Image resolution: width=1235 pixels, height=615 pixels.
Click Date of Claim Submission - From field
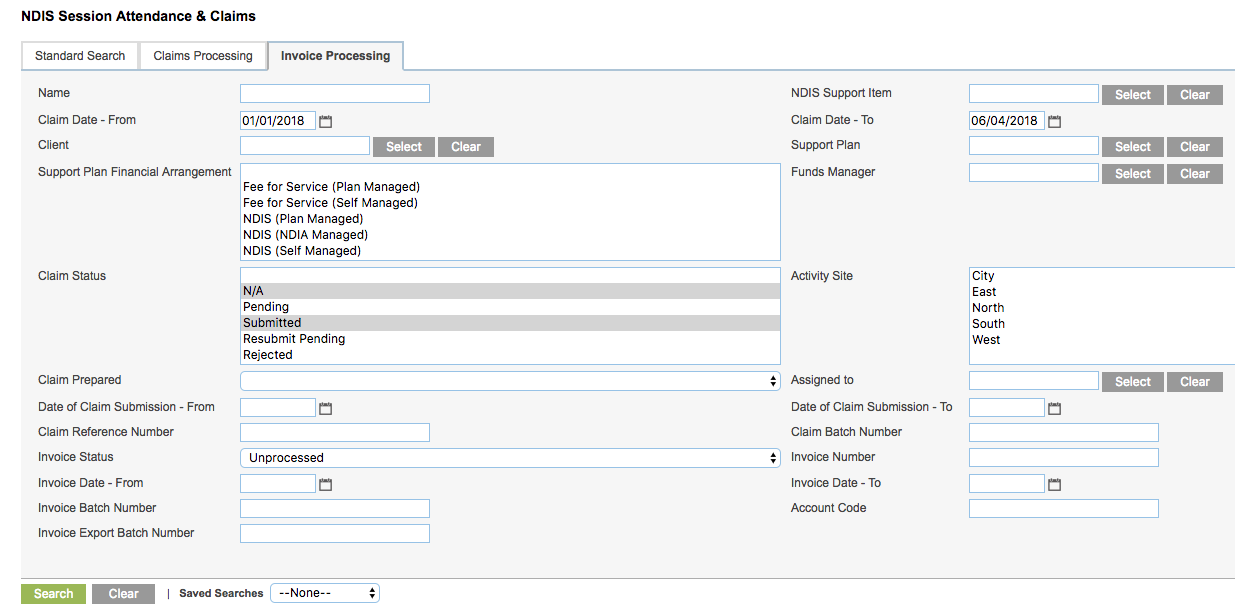pyautogui.click(x=278, y=408)
